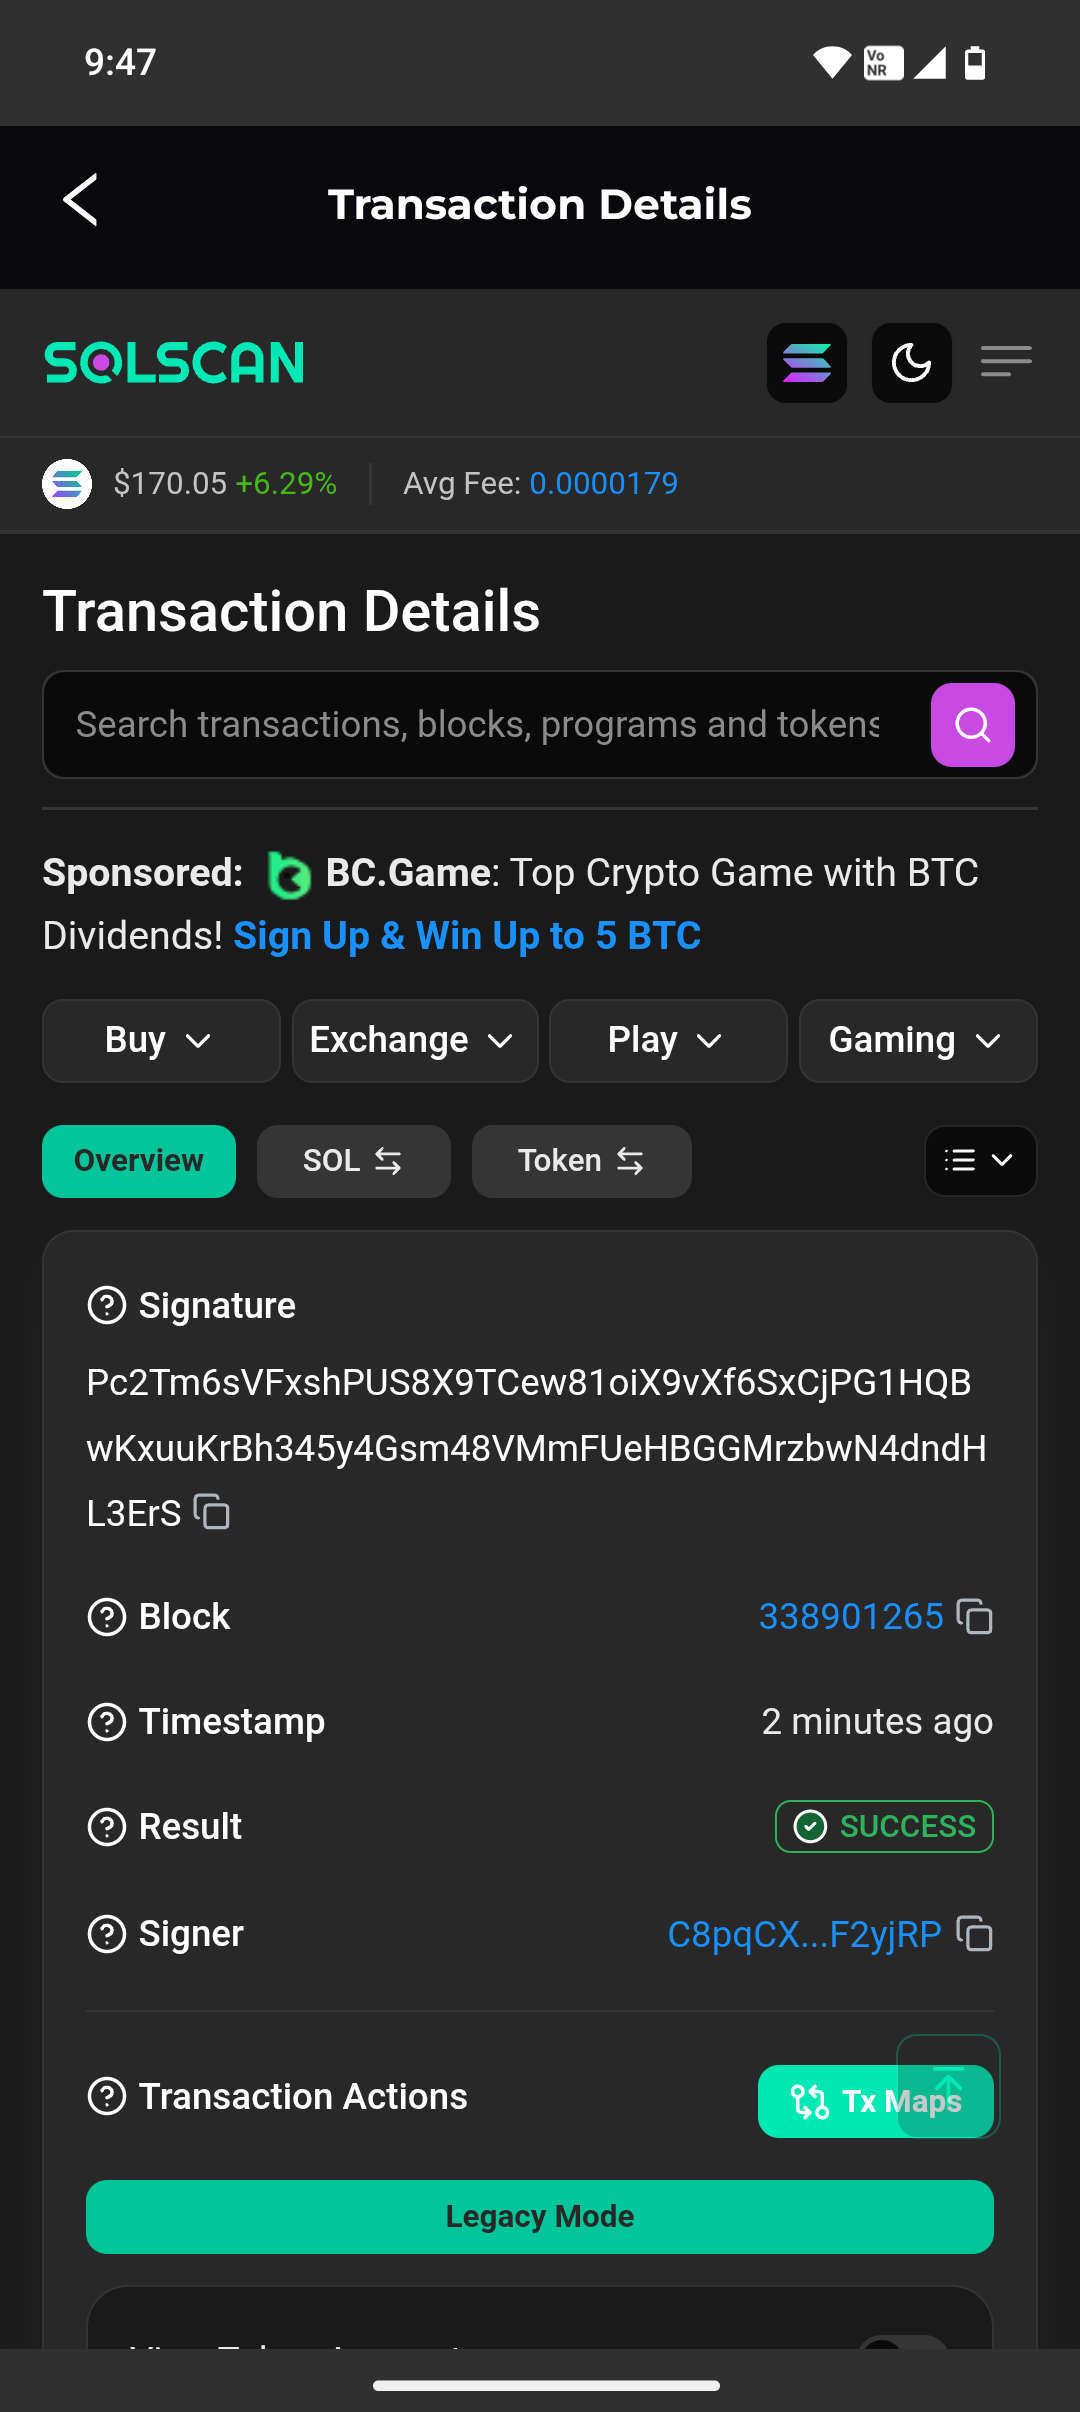The image size is (1080, 2412).
Task: Switch to the SOL tab
Action: tap(353, 1161)
